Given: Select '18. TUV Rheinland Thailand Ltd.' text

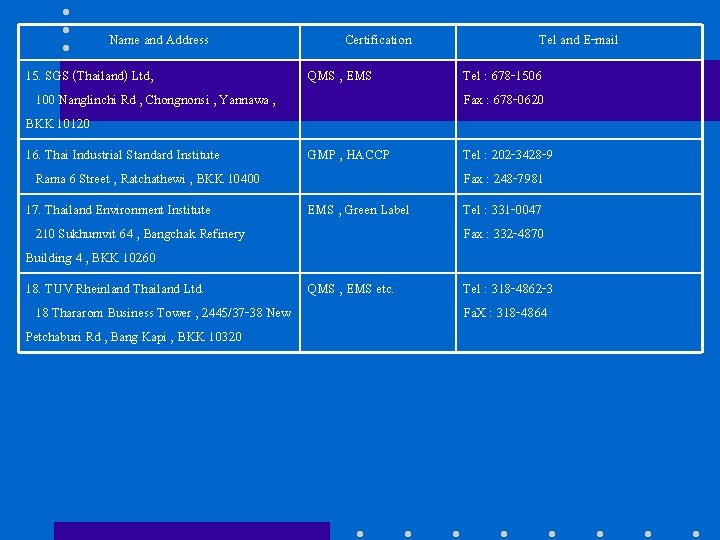Looking at the screenshot, I should 114,289.
